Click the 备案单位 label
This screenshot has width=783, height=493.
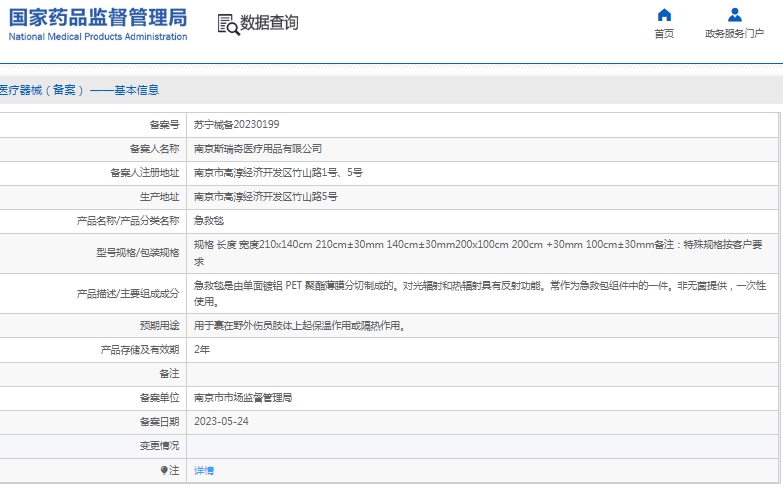click(x=159, y=398)
